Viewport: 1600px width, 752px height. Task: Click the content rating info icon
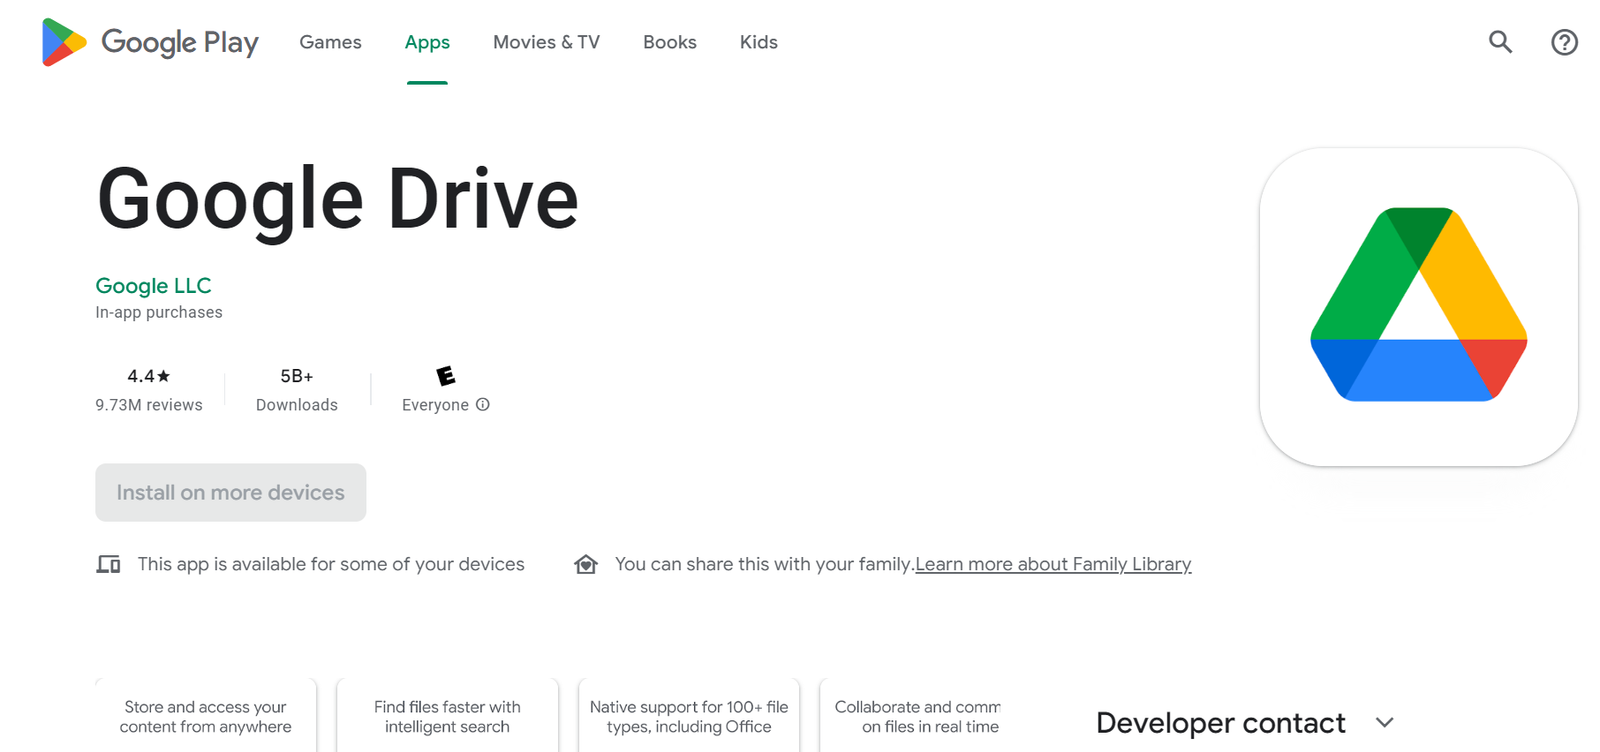483,404
